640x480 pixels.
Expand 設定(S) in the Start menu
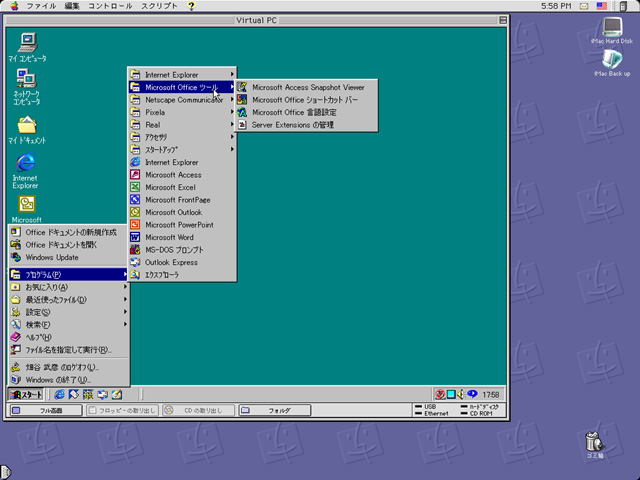[69, 312]
